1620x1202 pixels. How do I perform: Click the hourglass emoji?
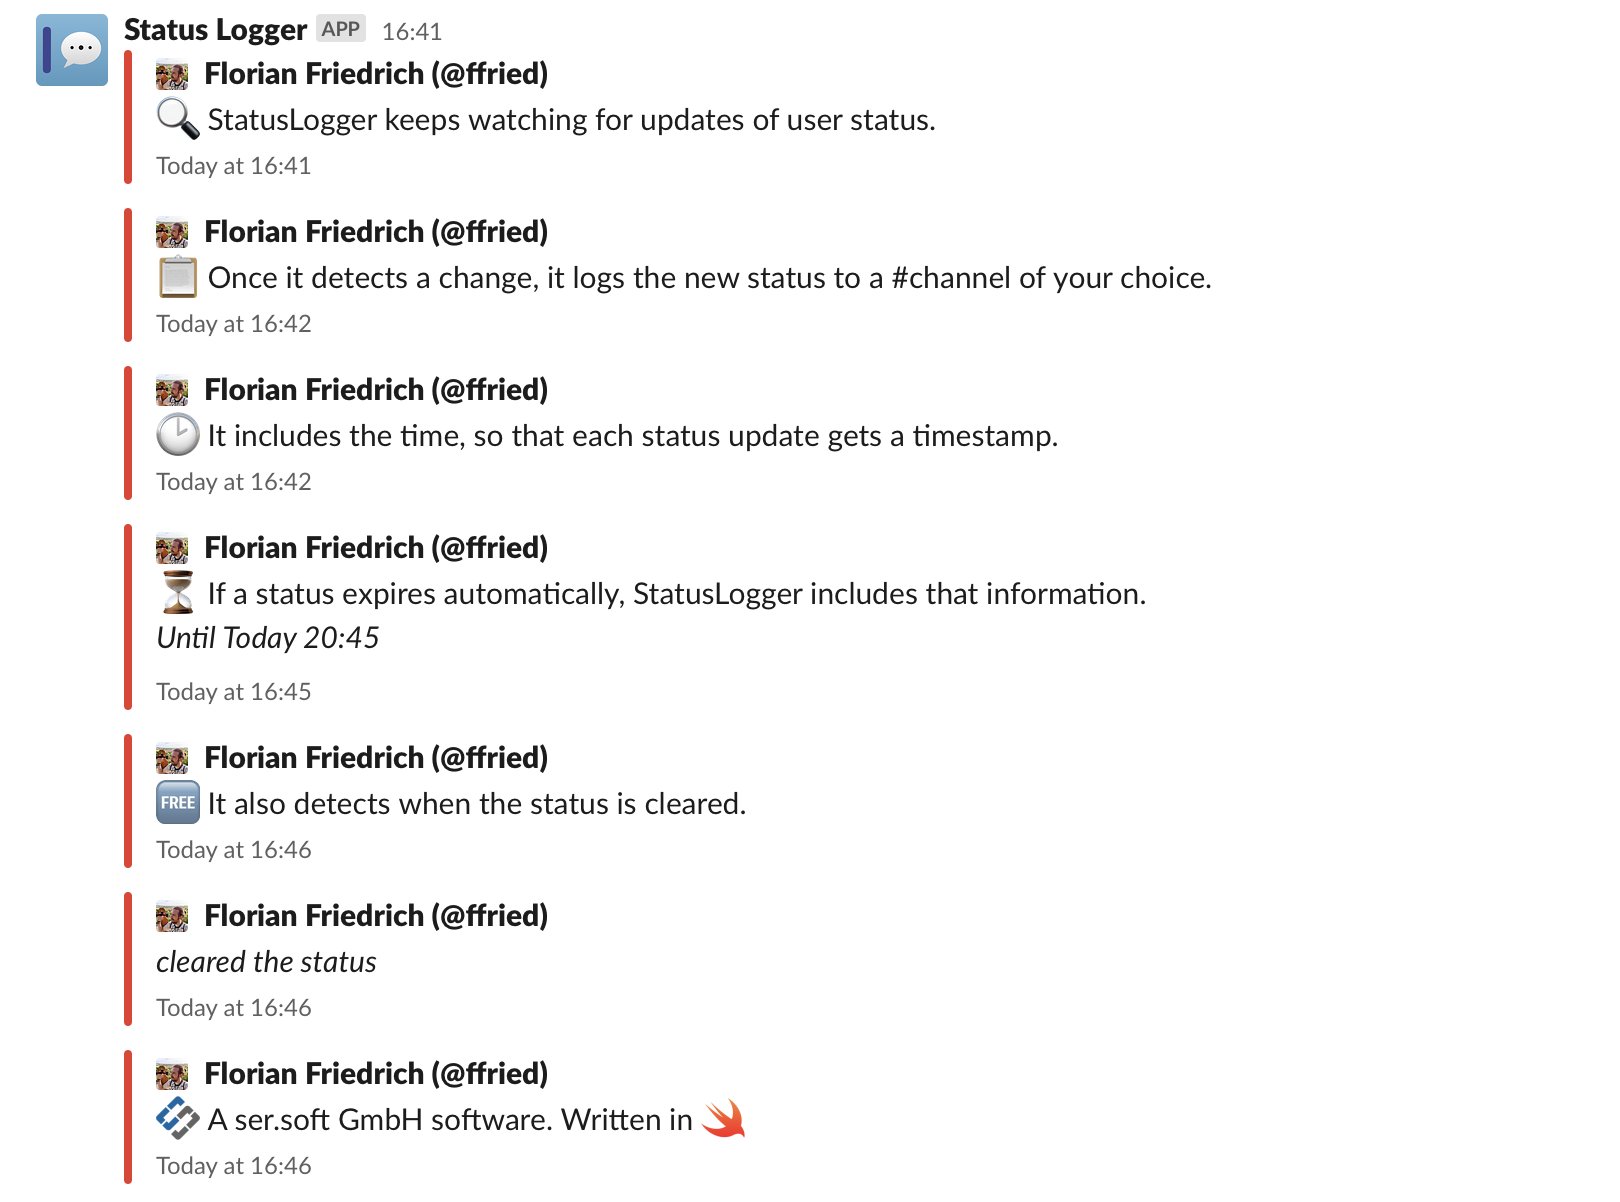178,593
